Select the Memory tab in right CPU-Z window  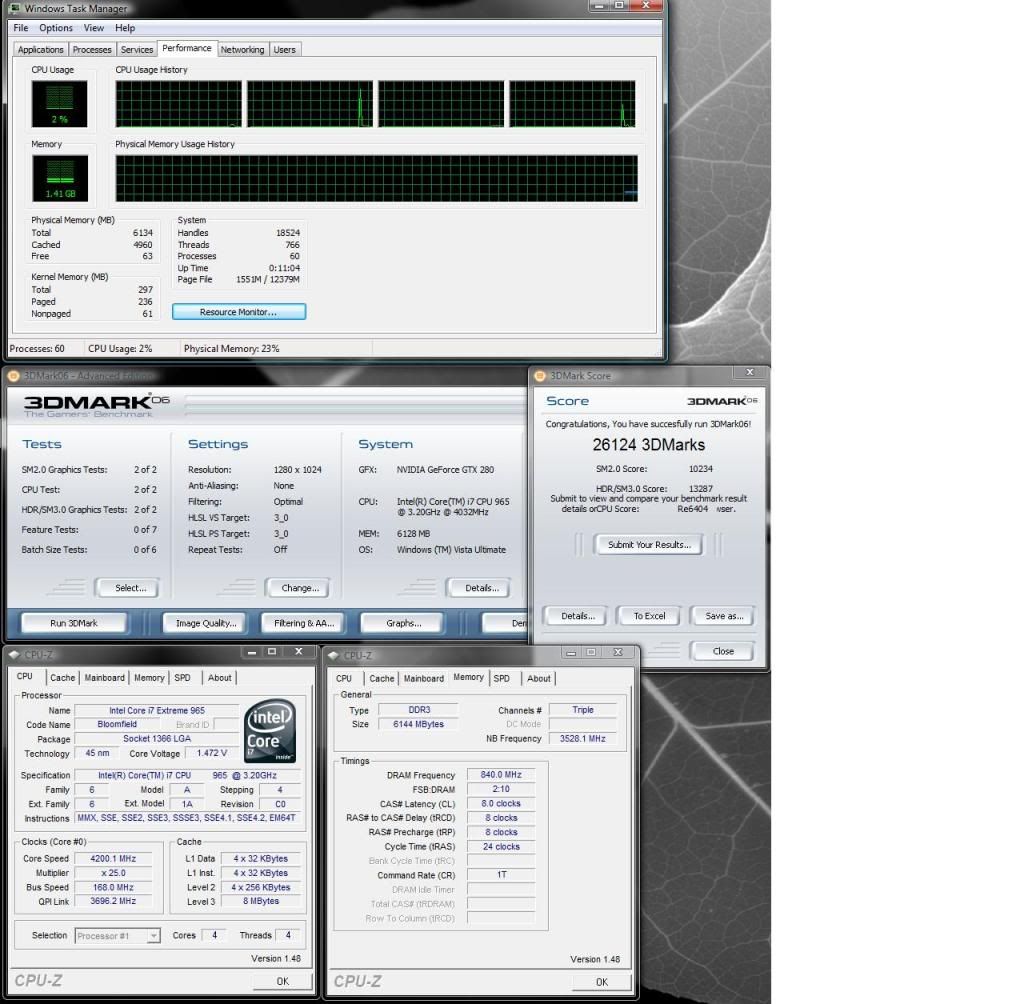tap(469, 677)
